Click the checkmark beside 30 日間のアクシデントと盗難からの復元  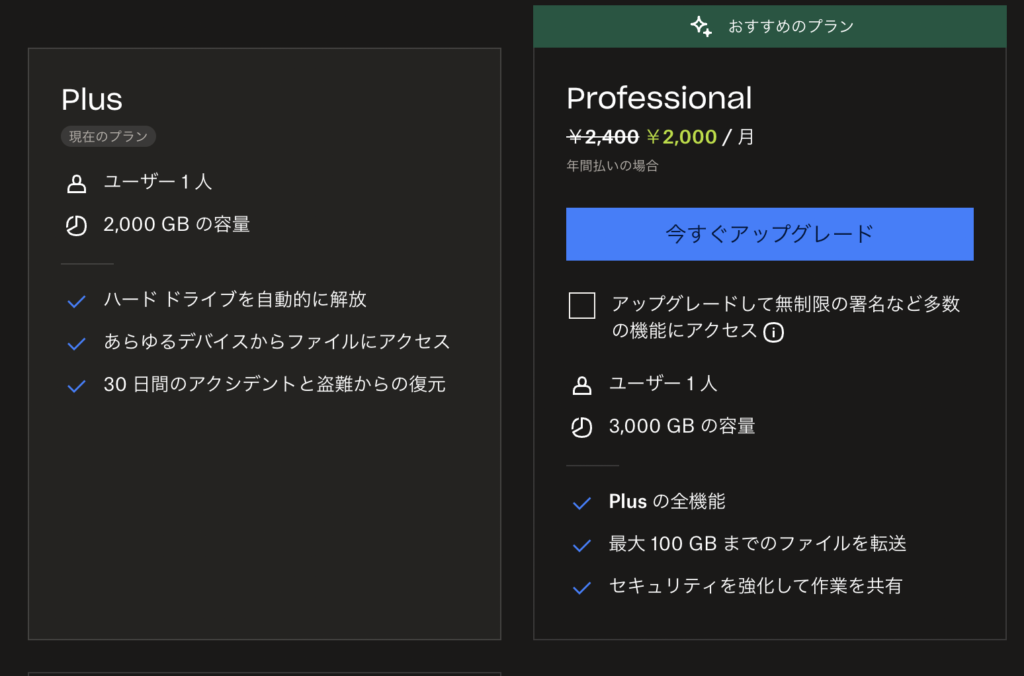pyautogui.click(x=76, y=385)
